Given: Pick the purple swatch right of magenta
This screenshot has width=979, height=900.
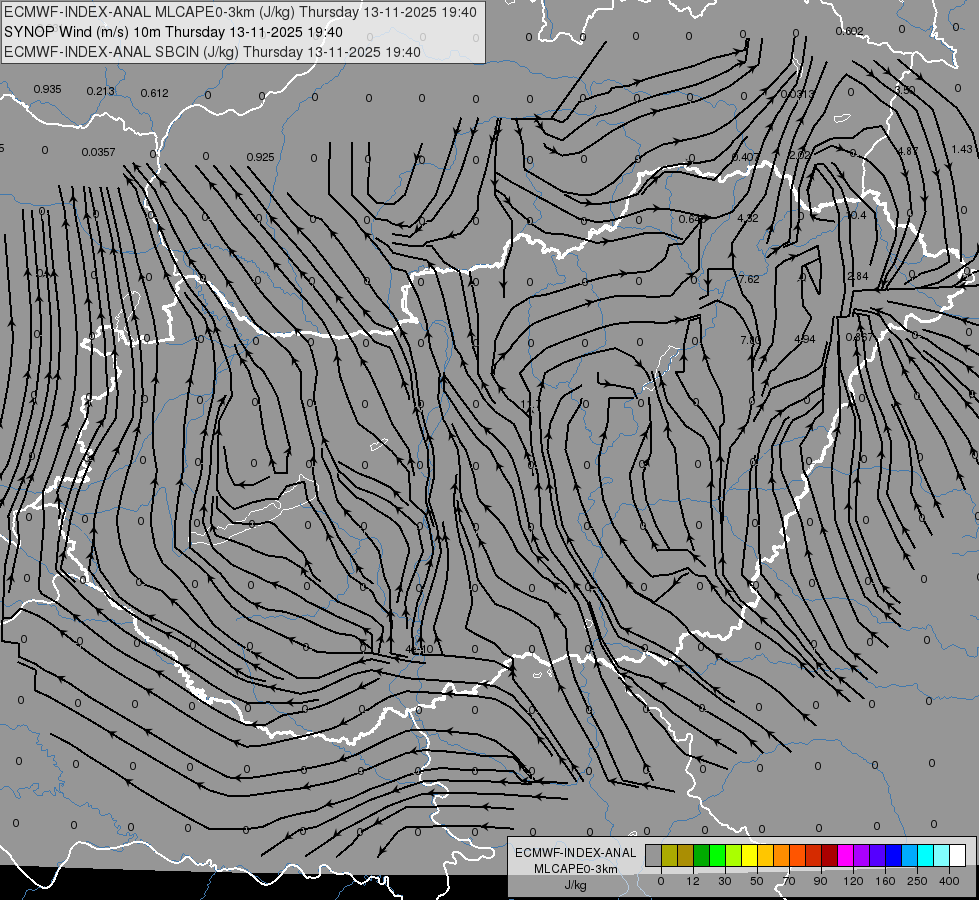Looking at the screenshot, I should (862, 855).
